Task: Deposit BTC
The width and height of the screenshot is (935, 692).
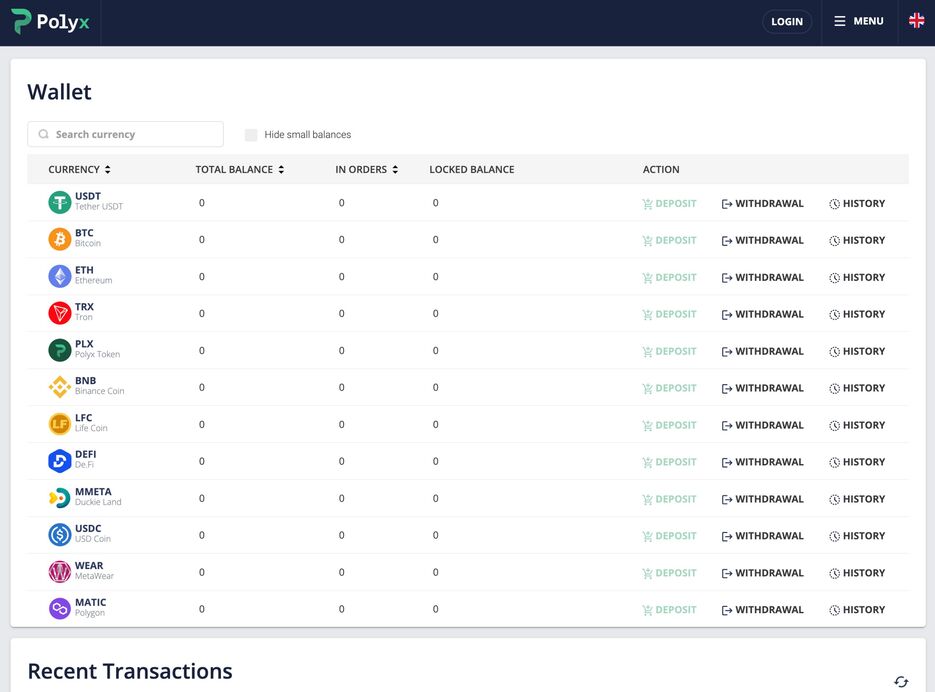Action: (x=669, y=240)
